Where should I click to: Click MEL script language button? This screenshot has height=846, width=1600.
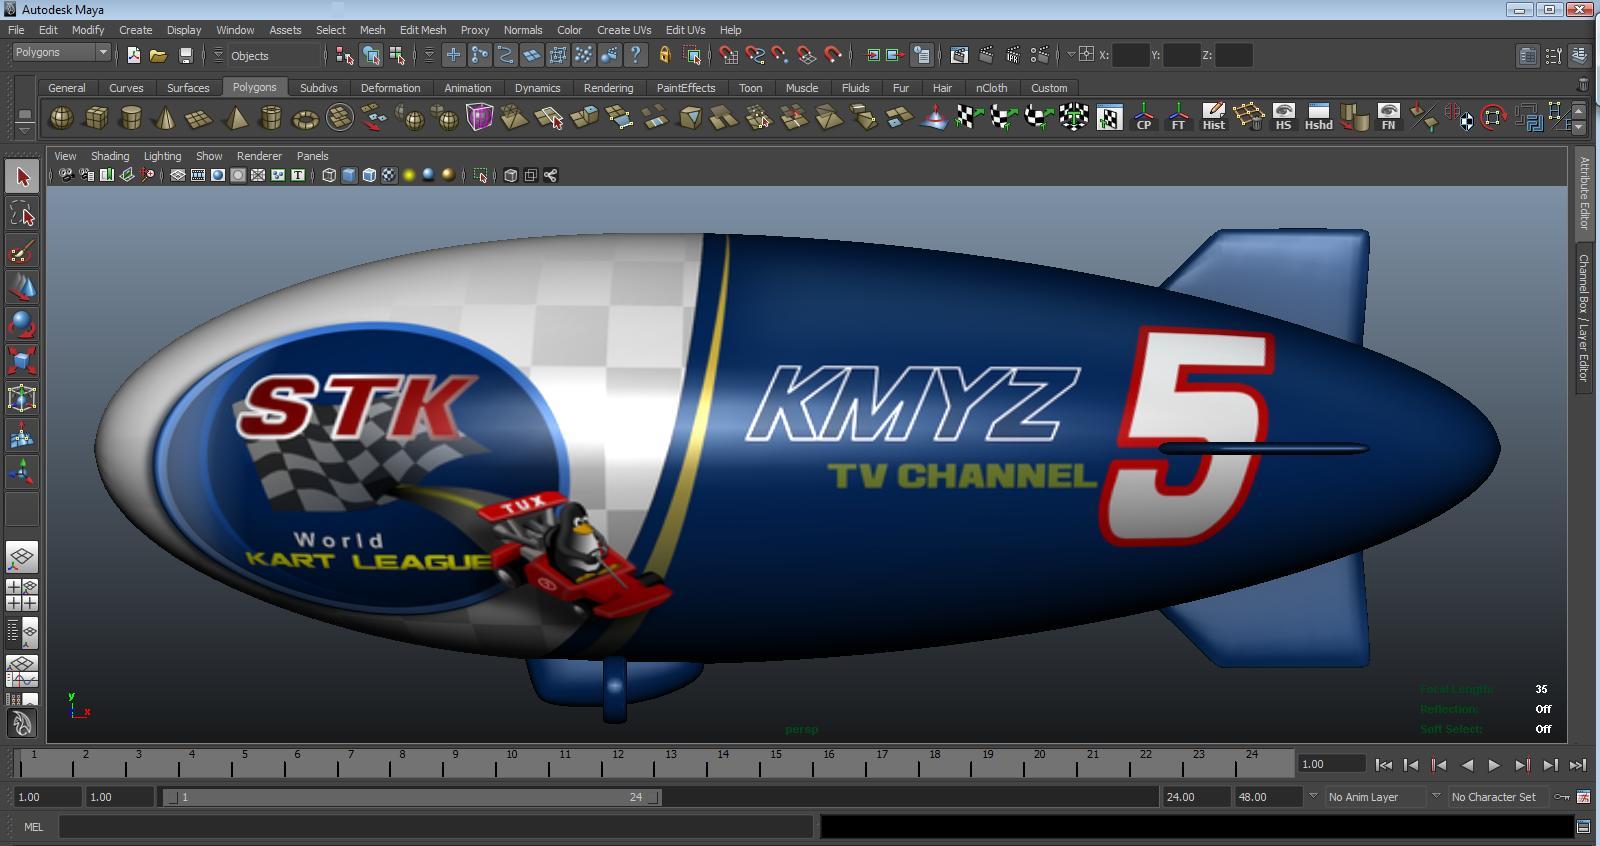pyautogui.click(x=33, y=827)
